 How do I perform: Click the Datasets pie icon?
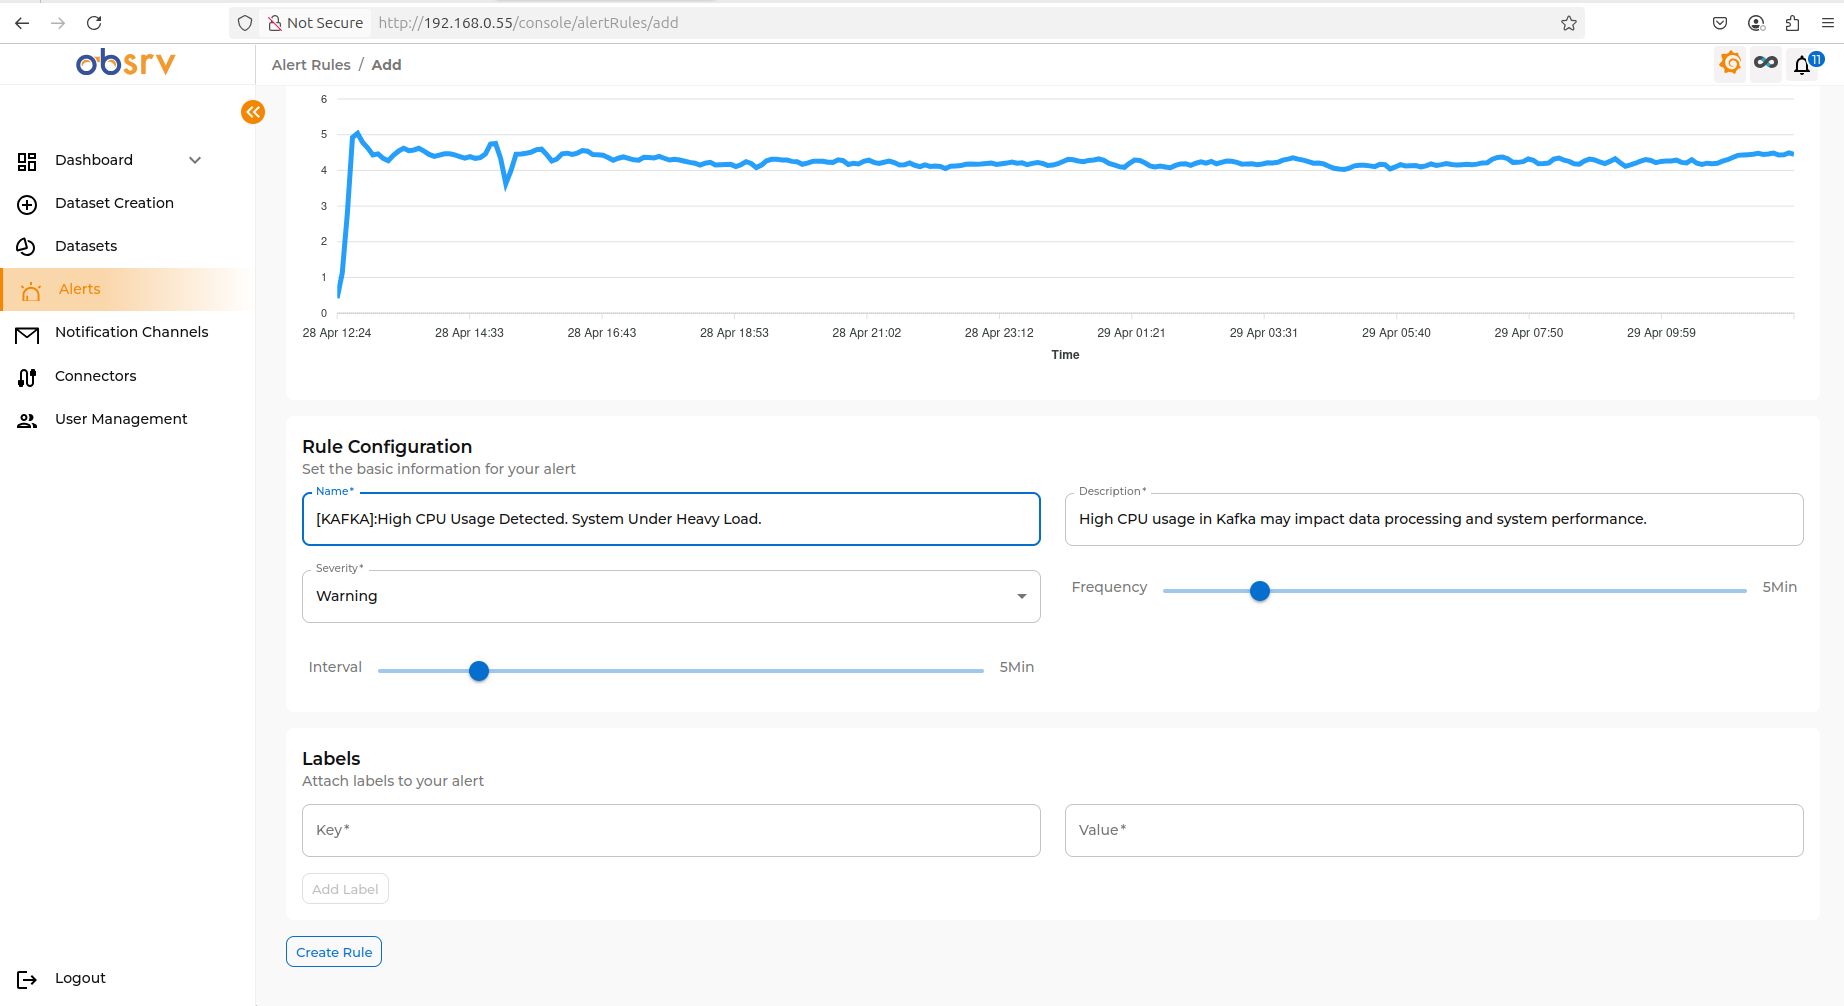pyautogui.click(x=27, y=247)
